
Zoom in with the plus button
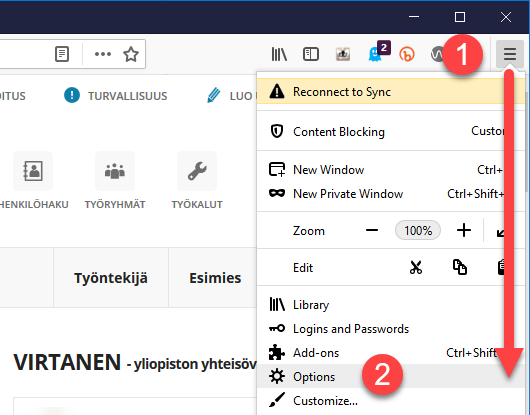point(464,231)
